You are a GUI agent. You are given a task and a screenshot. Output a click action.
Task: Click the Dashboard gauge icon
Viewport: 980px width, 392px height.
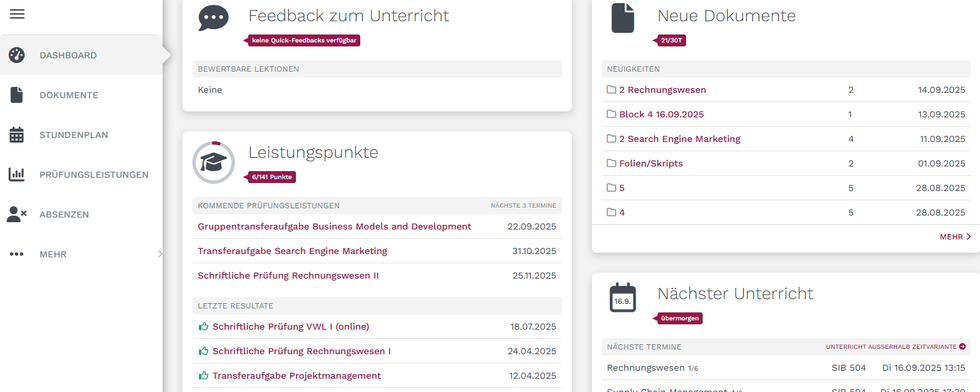[16, 55]
